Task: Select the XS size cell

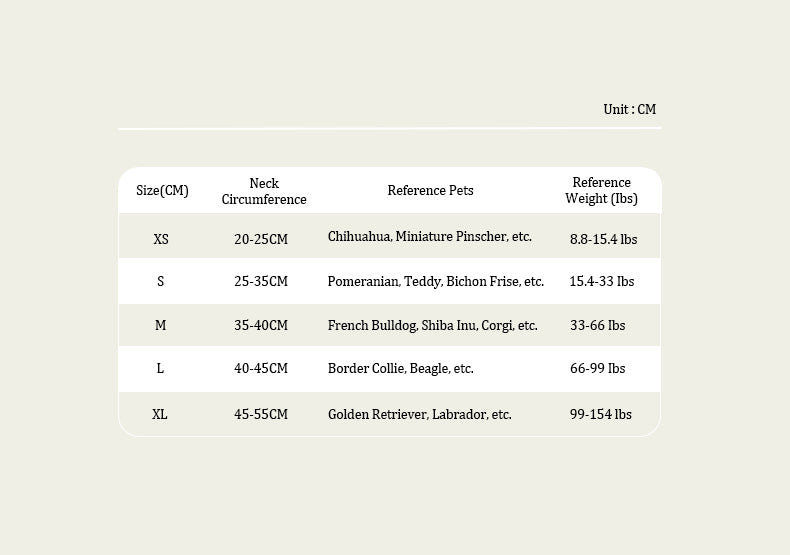Action: [161, 239]
